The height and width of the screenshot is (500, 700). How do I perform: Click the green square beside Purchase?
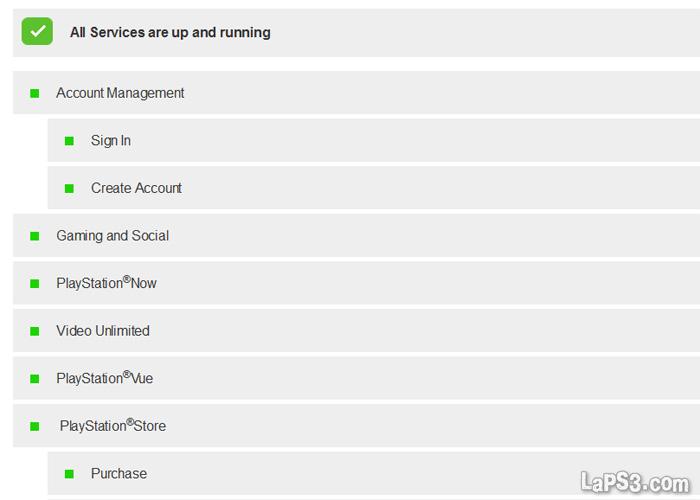(x=69, y=474)
